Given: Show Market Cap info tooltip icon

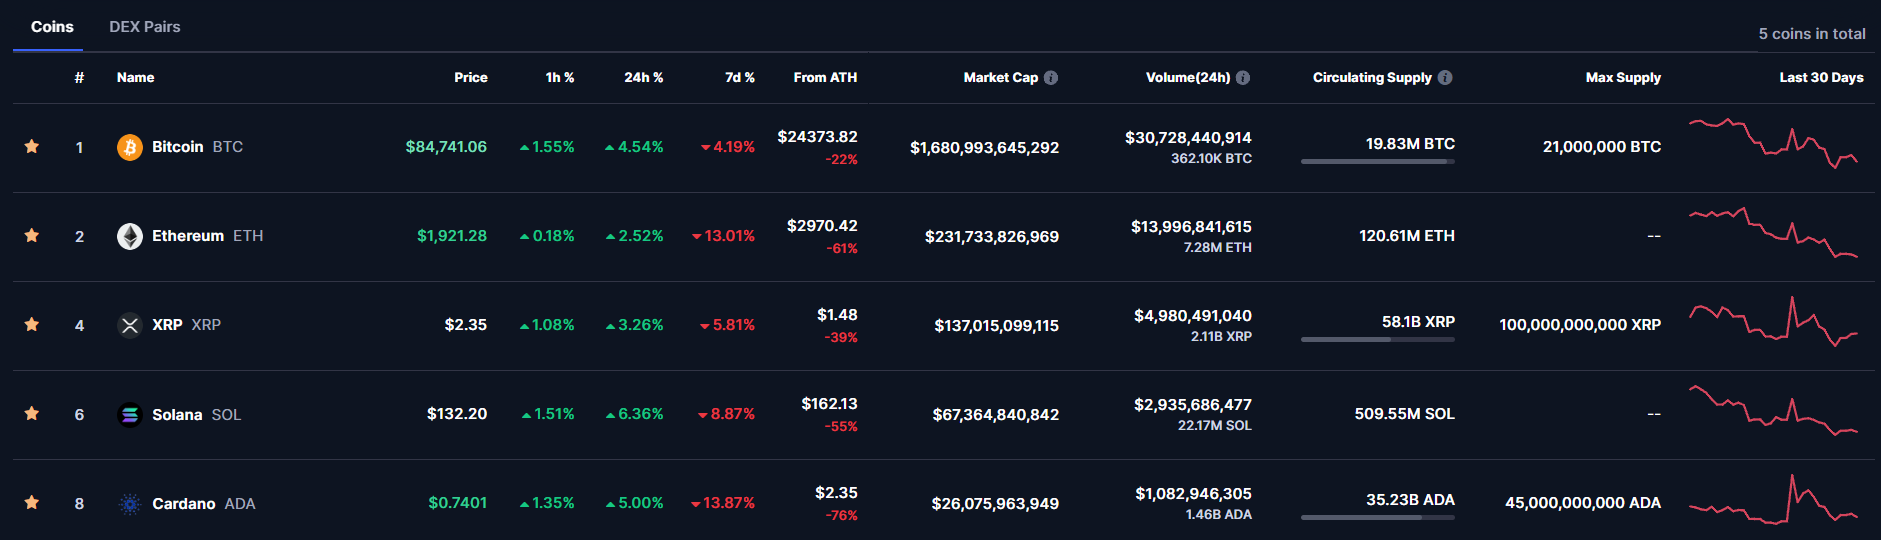Looking at the screenshot, I should pyautogui.click(x=1051, y=78).
